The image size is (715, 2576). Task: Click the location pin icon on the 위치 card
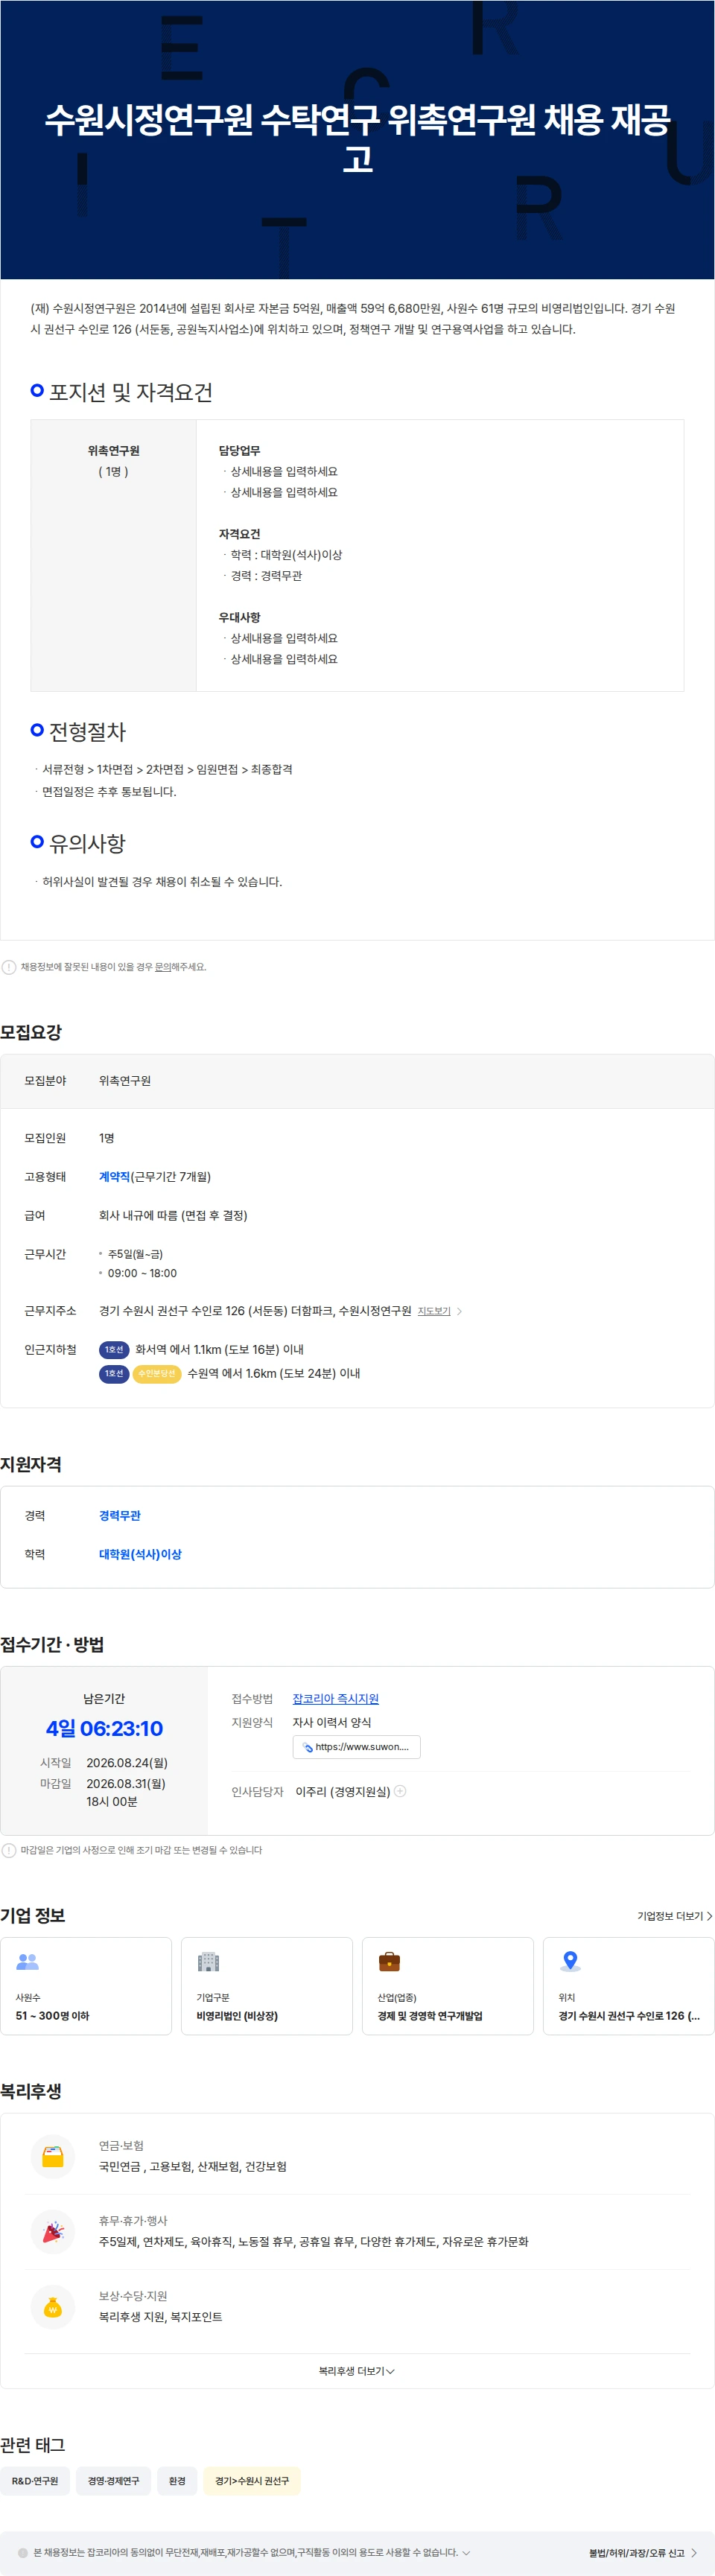570,1962
